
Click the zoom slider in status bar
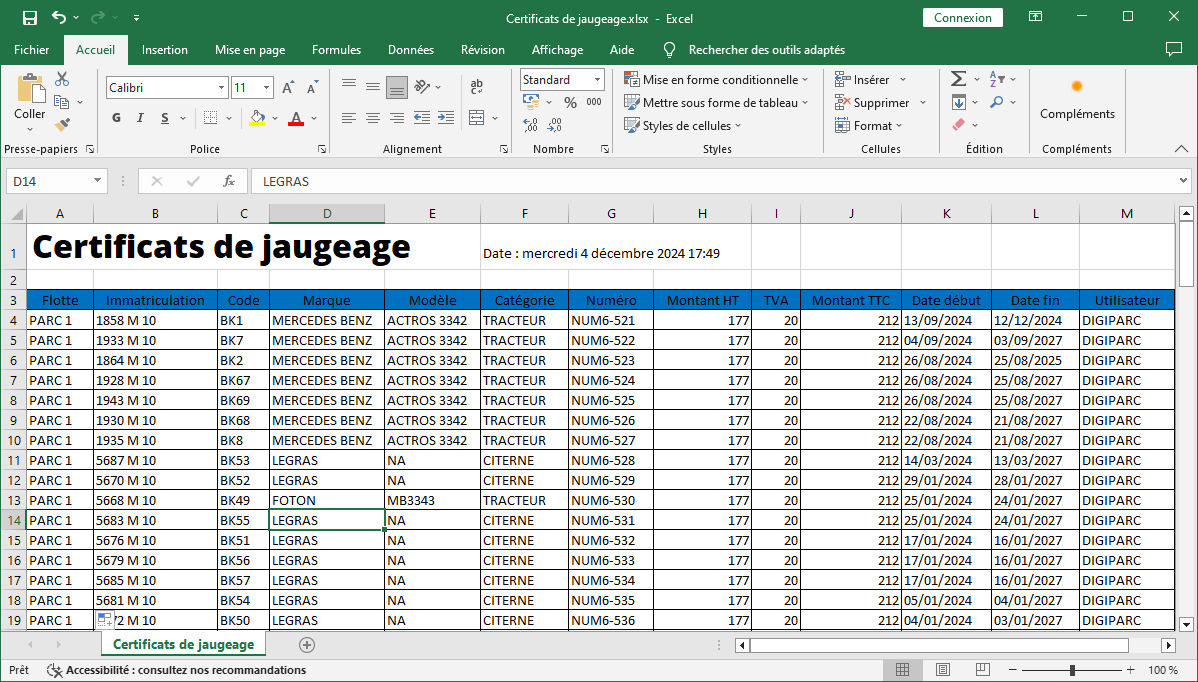click(1072, 670)
